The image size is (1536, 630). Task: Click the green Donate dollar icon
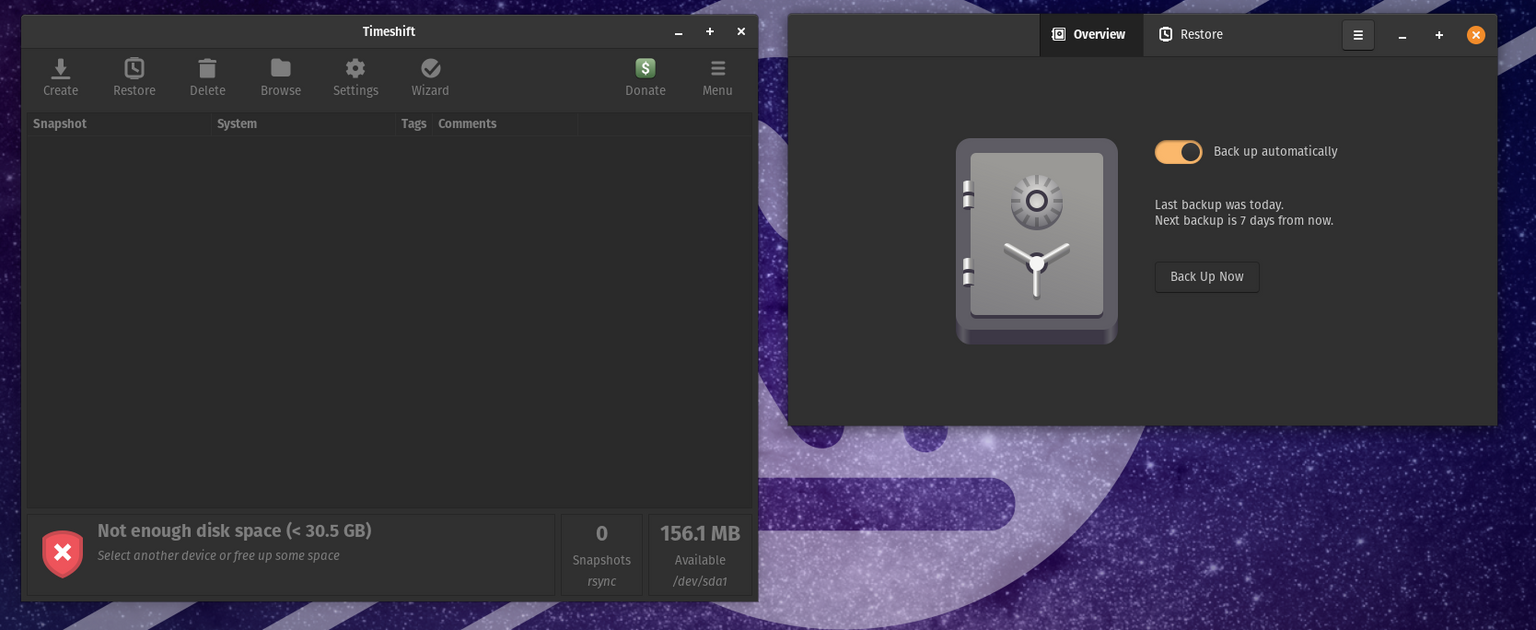(x=645, y=69)
